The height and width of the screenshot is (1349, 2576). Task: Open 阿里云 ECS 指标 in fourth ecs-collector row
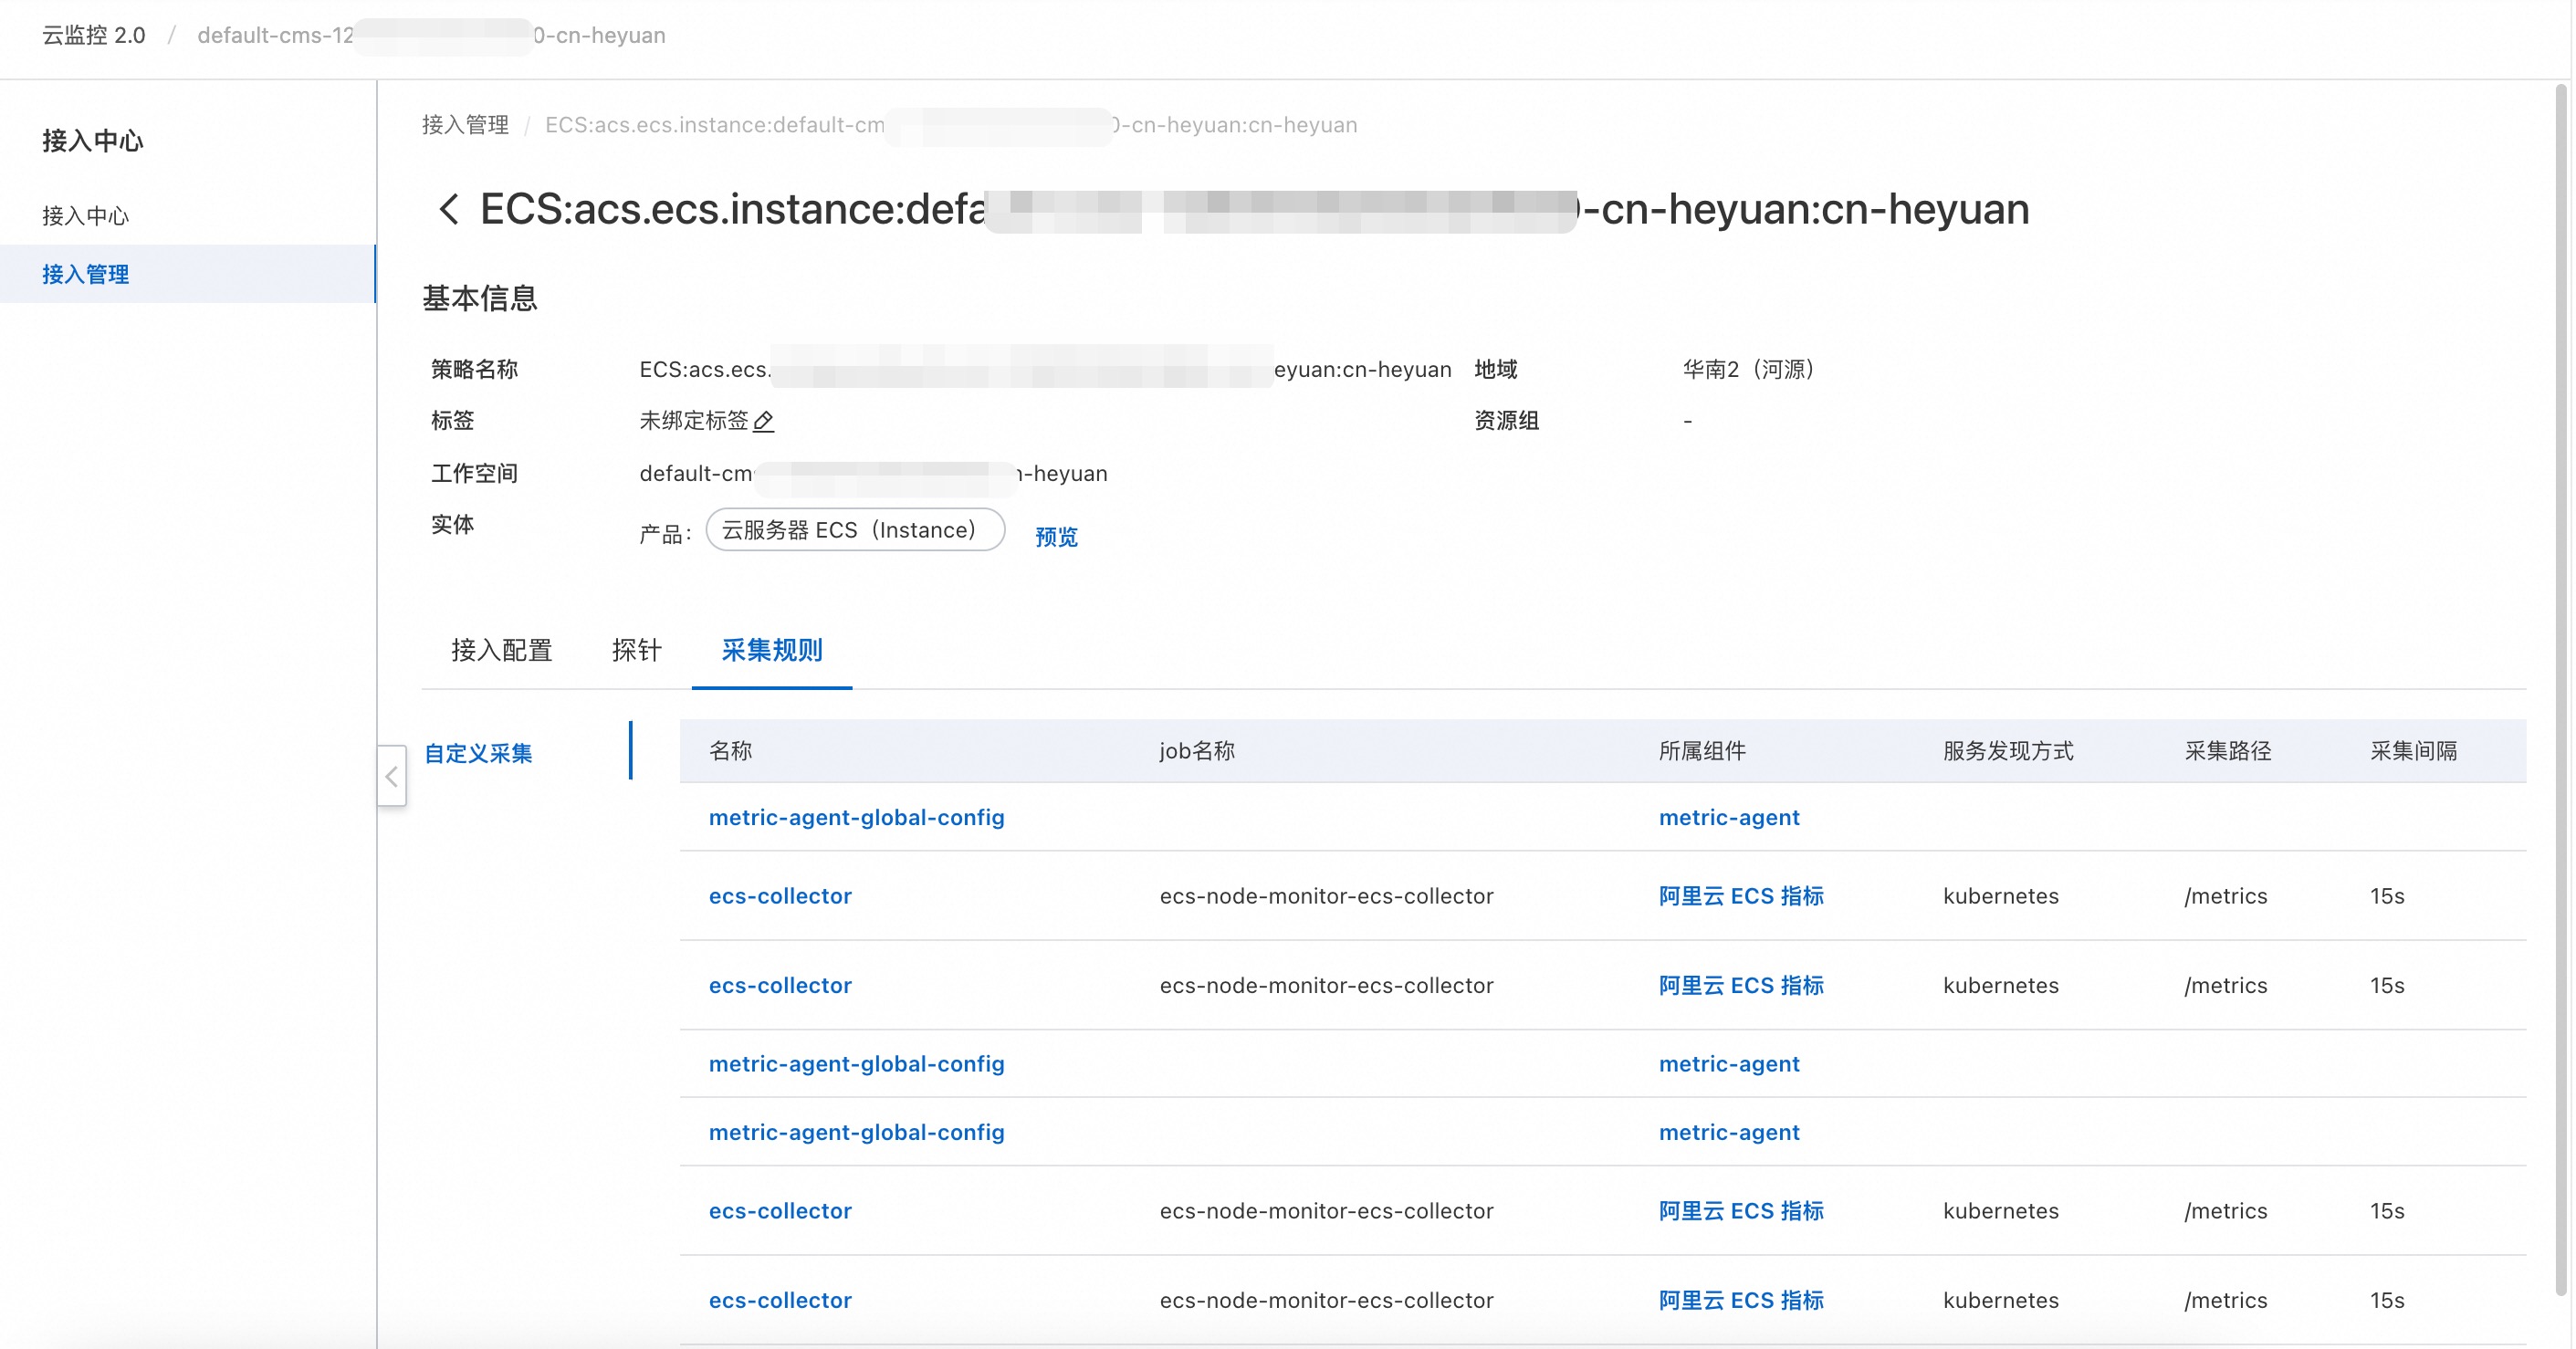pos(1741,1300)
